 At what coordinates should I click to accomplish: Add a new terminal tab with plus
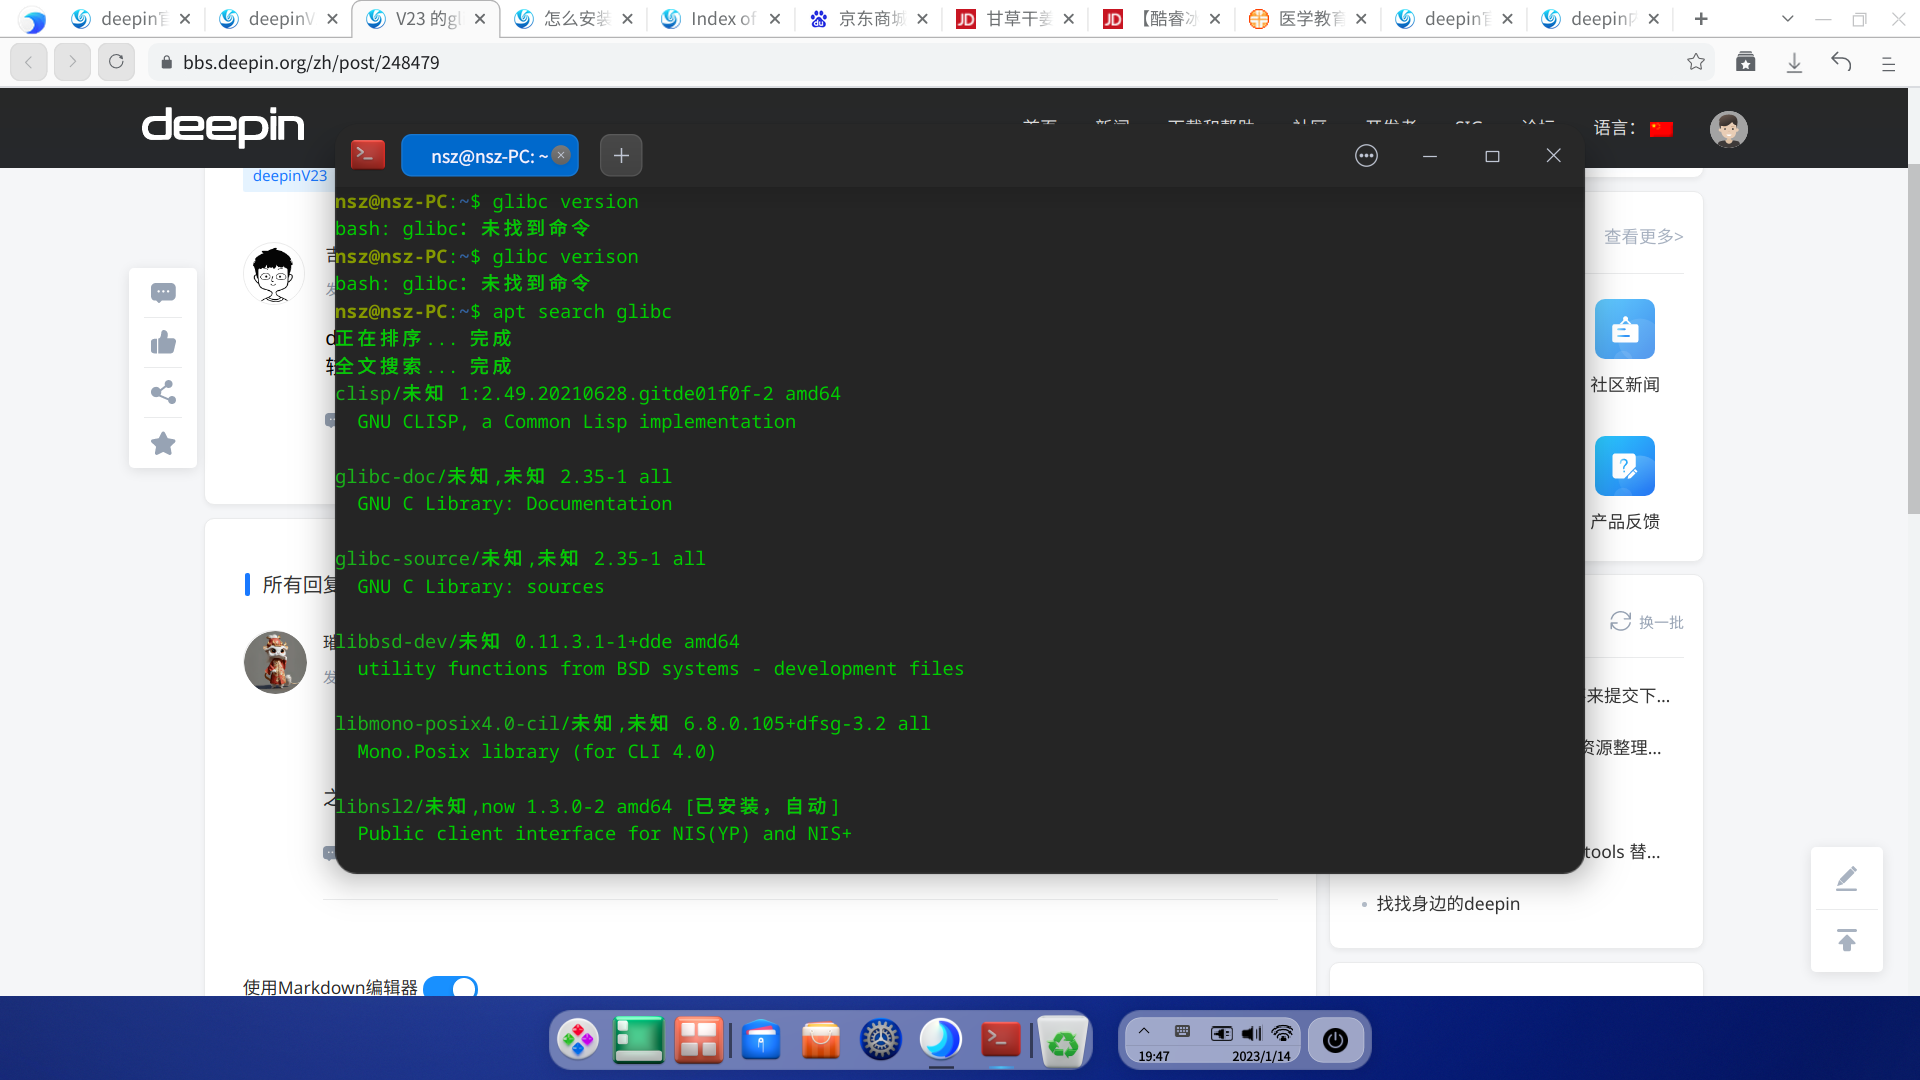click(x=621, y=156)
